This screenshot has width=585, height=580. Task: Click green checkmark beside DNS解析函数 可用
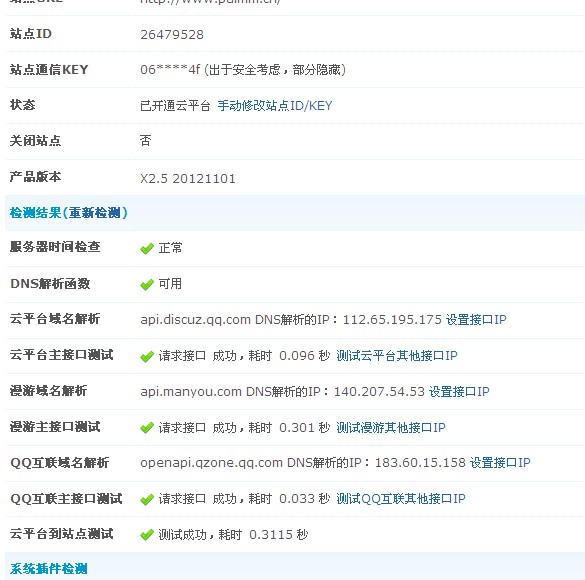[147, 285]
